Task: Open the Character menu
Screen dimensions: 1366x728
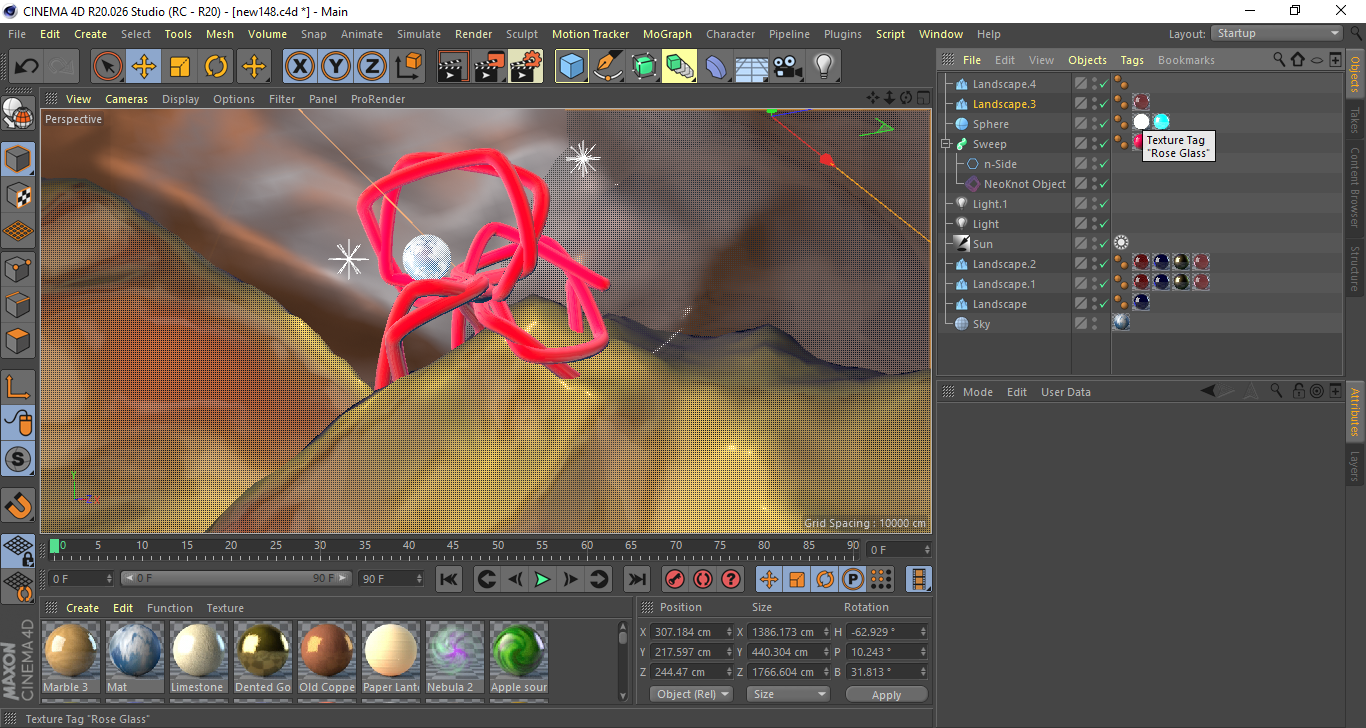Action: (x=731, y=34)
